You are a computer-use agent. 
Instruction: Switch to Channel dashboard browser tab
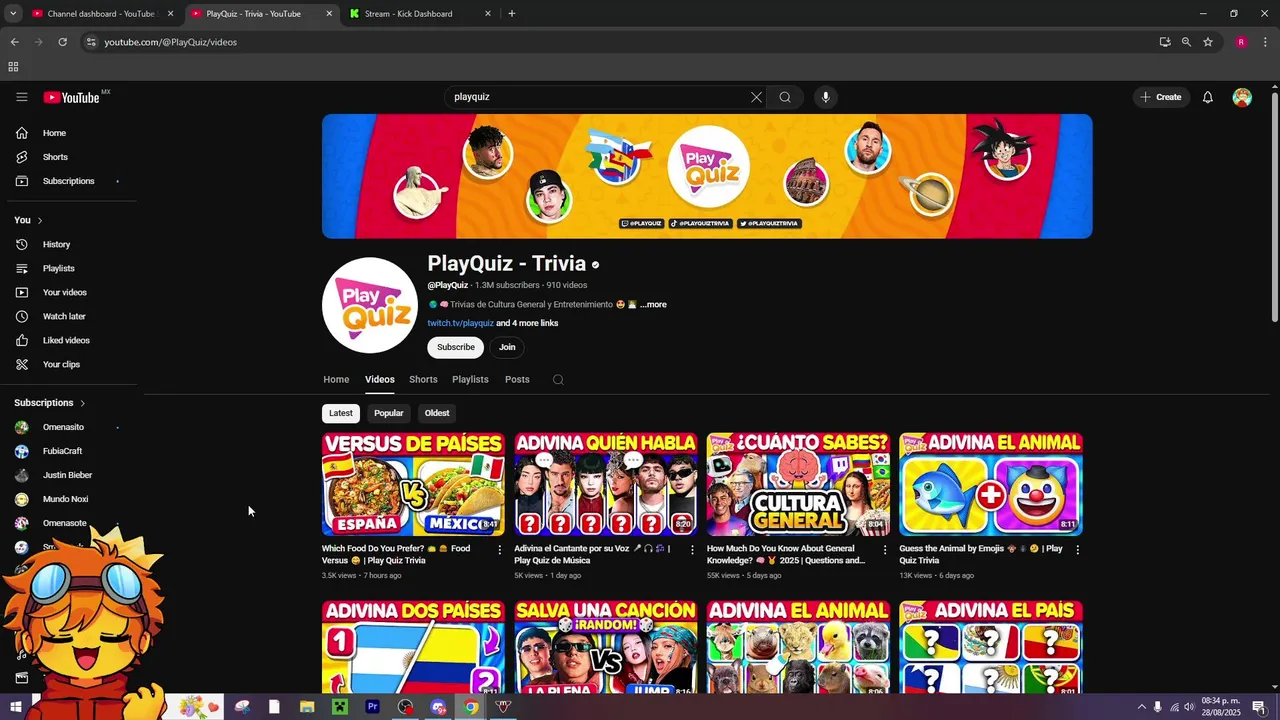click(x=100, y=14)
